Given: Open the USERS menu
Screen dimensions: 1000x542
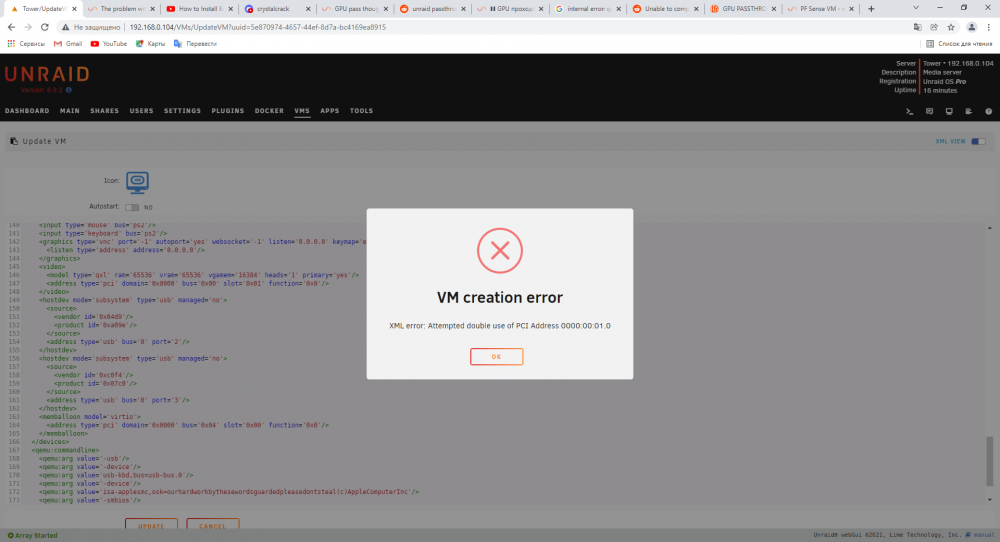Looking at the screenshot, I should pyautogui.click(x=142, y=111).
